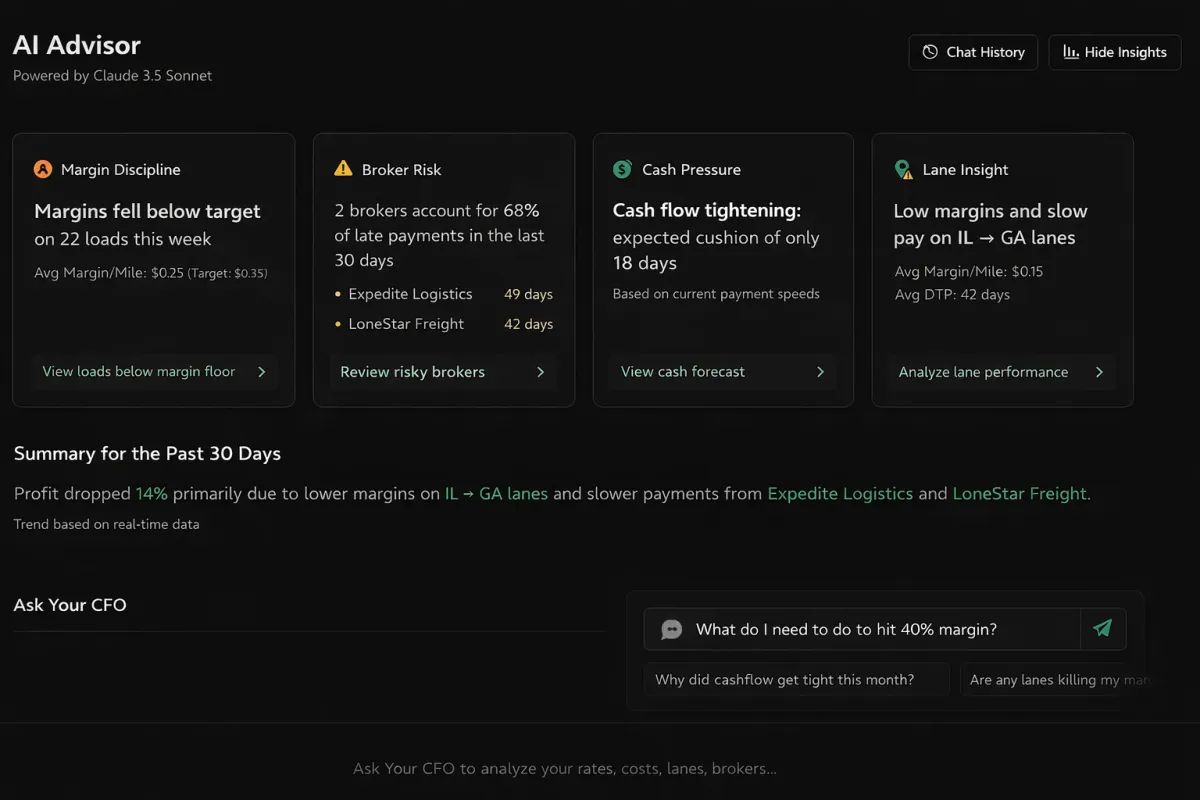This screenshot has height=800, width=1200.
Task: Follow the Expedite Logistics link in summary
Action: [x=840, y=493]
